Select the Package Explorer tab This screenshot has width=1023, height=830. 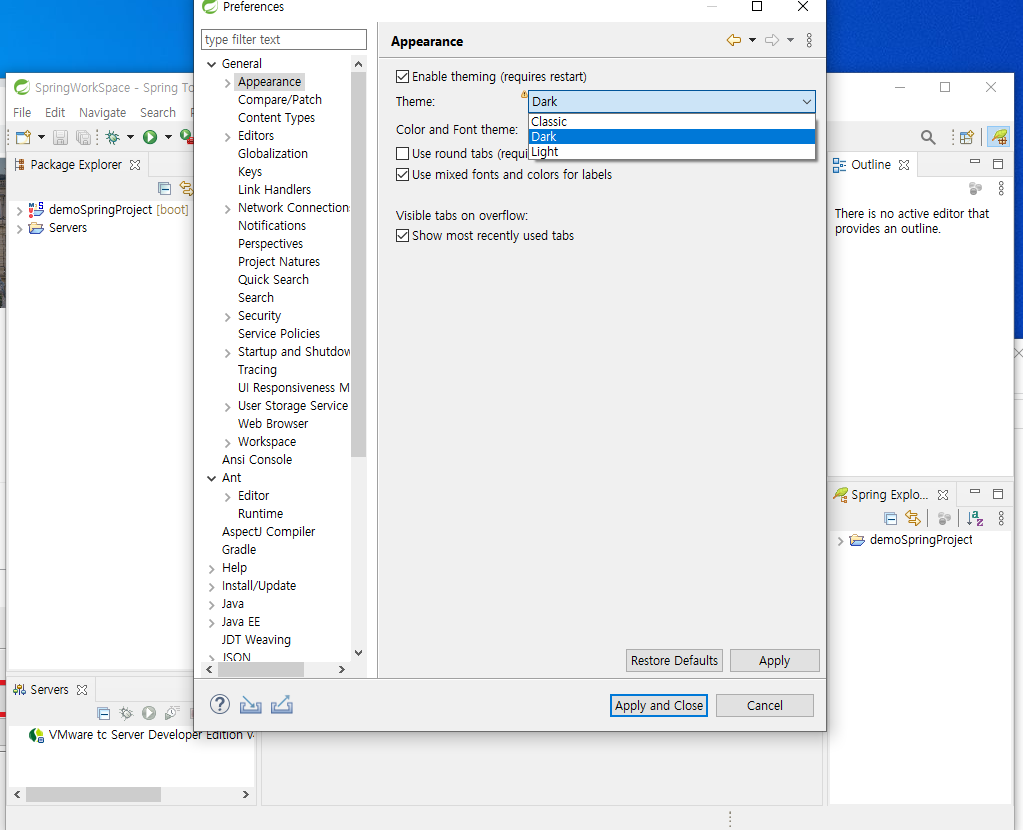click(x=76, y=164)
